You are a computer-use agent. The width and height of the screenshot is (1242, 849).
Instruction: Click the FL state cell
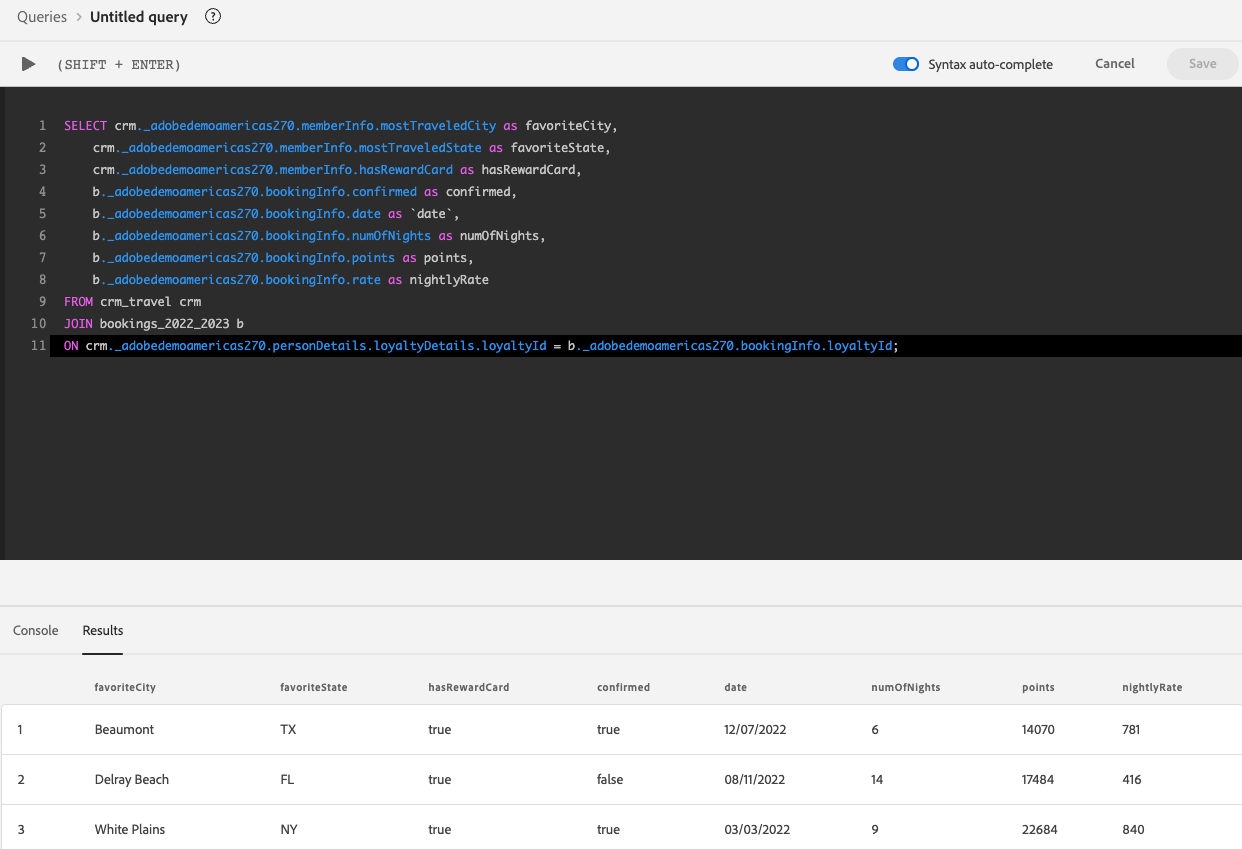287,780
